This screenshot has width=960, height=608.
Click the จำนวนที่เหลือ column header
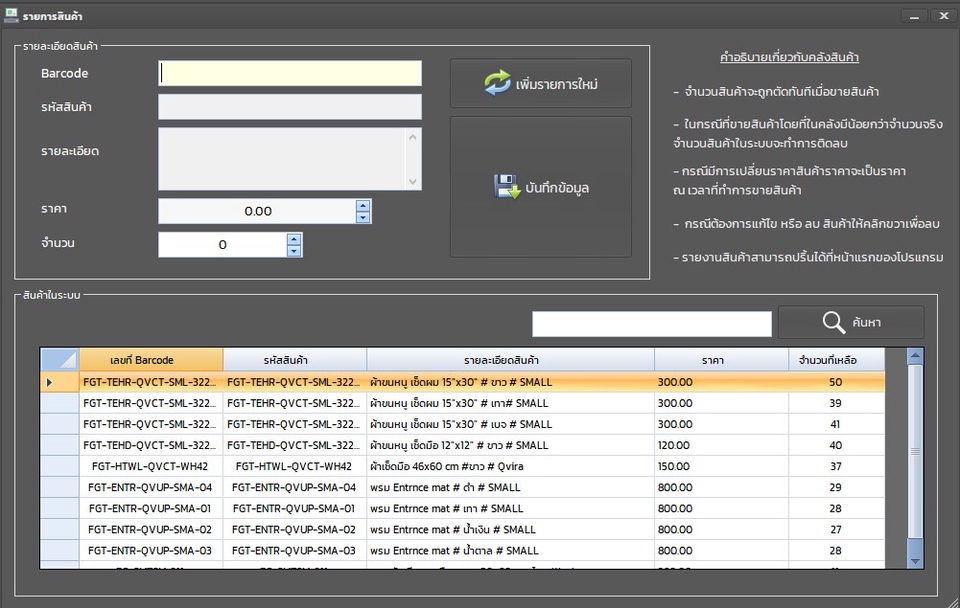pos(836,360)
